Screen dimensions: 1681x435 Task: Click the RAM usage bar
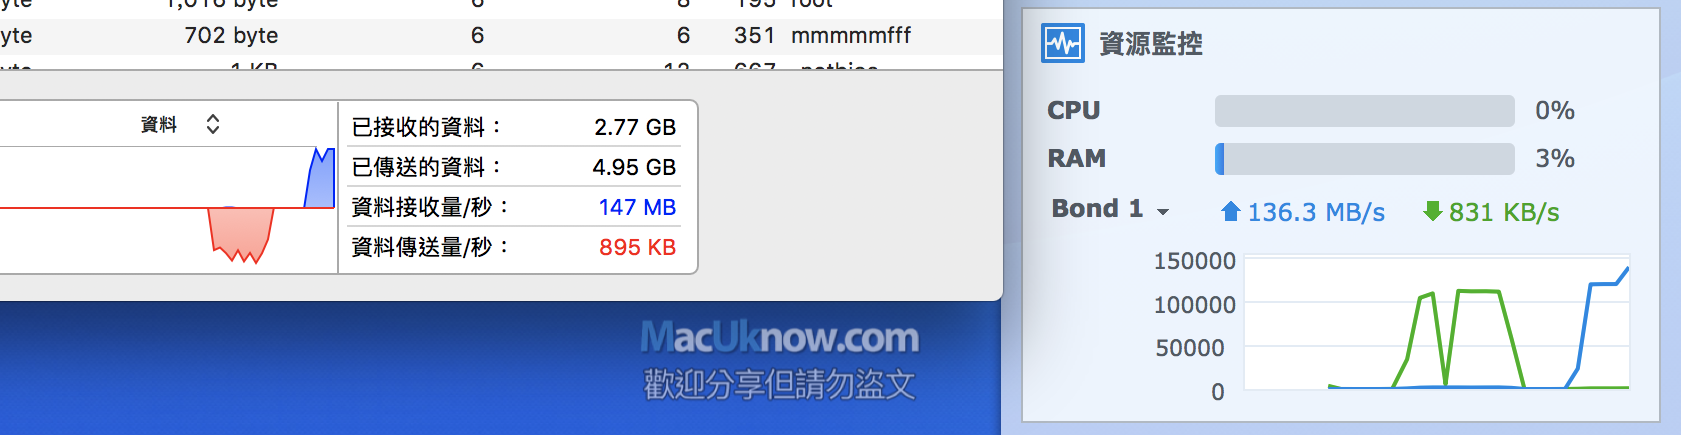(1364, 159)
